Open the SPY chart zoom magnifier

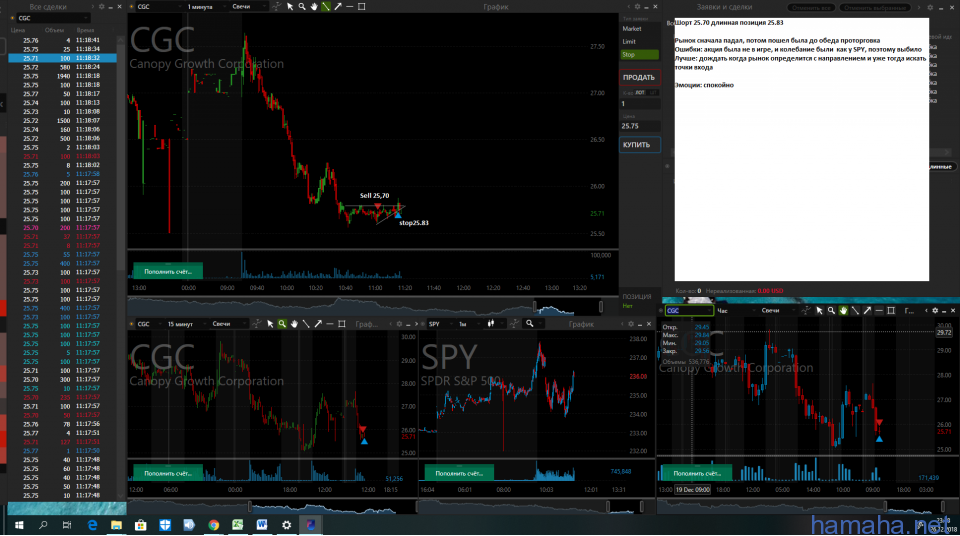530,324
